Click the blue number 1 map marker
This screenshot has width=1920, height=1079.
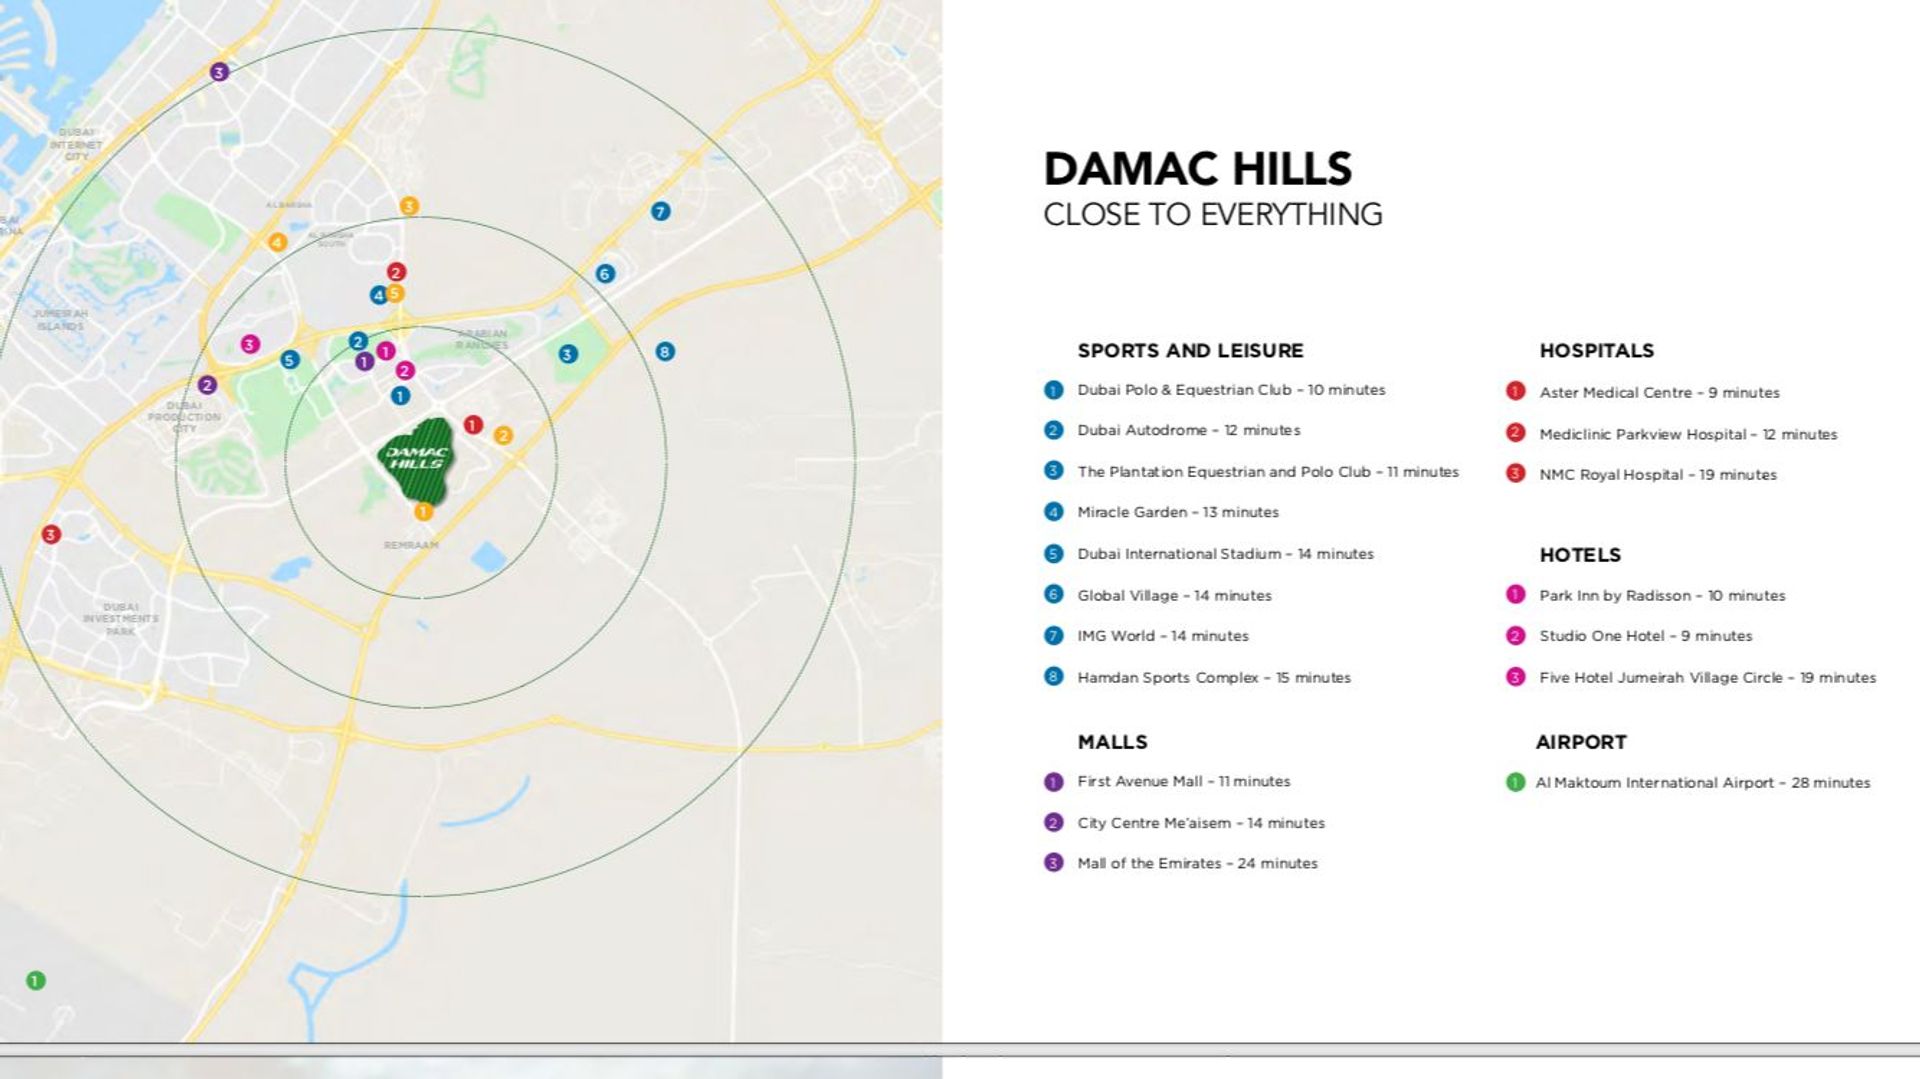point(400,396)
